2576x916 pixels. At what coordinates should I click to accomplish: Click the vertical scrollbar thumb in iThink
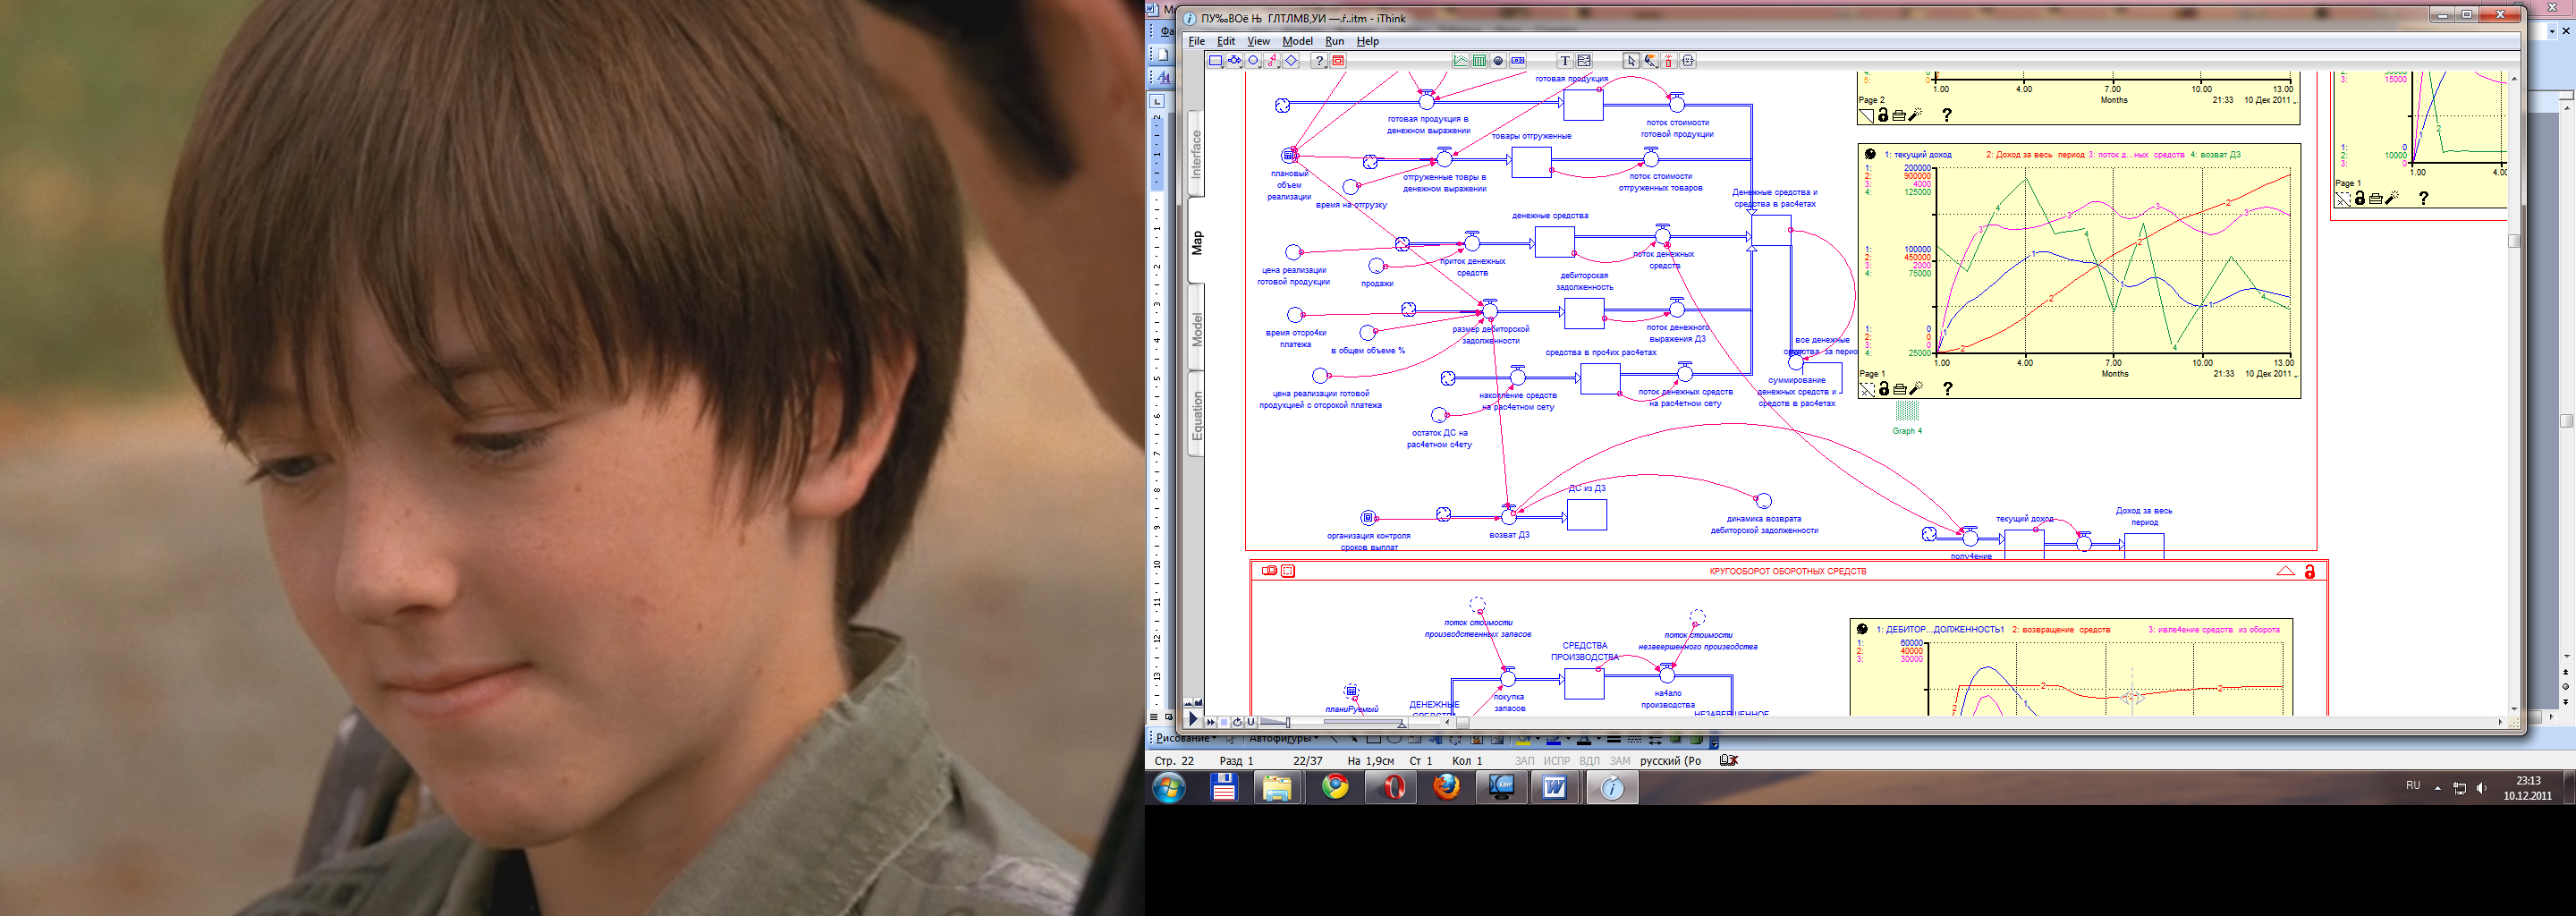tap(2514, 240)
